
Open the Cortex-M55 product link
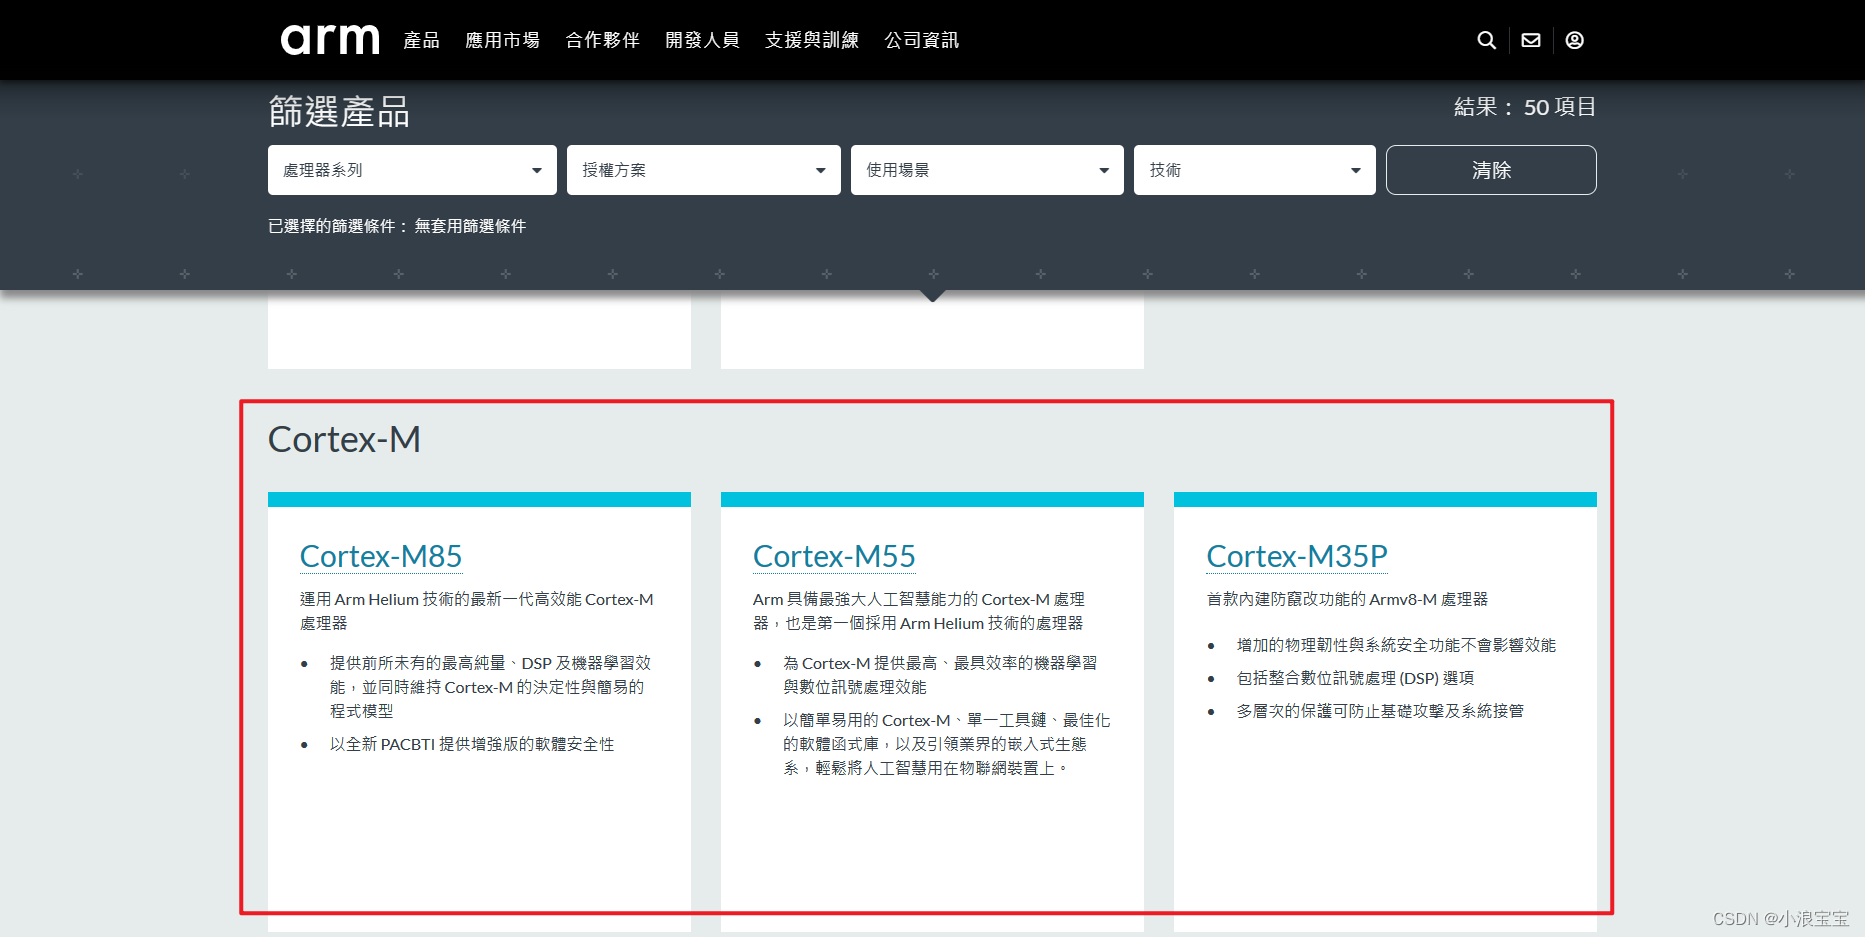coord(834,556)
